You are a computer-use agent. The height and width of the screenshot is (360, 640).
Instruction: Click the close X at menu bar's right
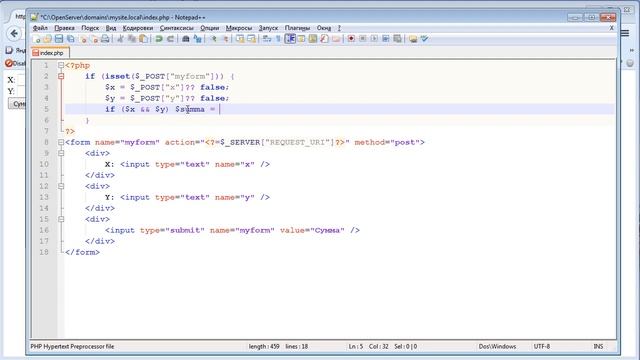click(x=611, y=28)
